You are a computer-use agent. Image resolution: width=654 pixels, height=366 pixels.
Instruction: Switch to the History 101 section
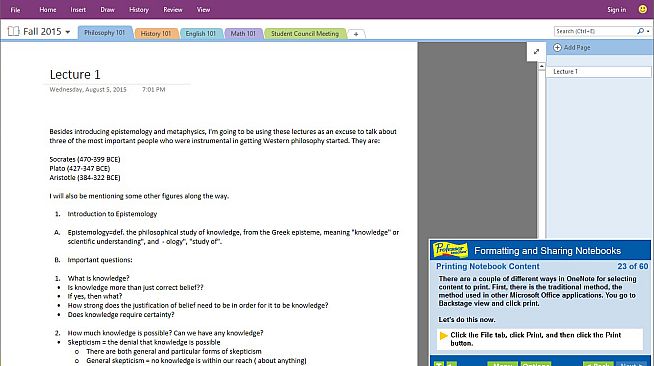click(156, 33)
